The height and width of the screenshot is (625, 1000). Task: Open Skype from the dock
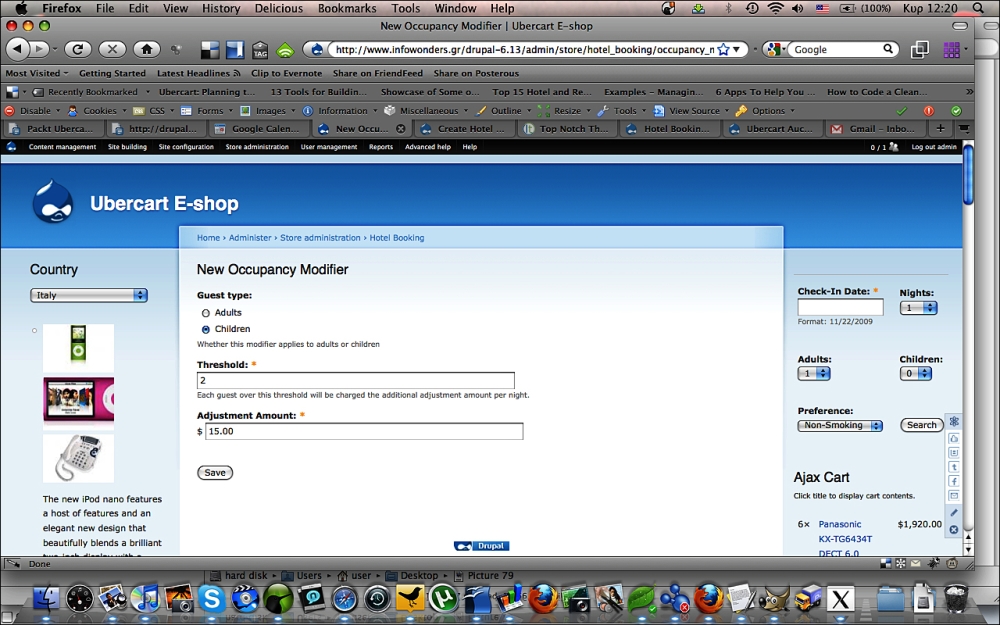coord(211,599)
